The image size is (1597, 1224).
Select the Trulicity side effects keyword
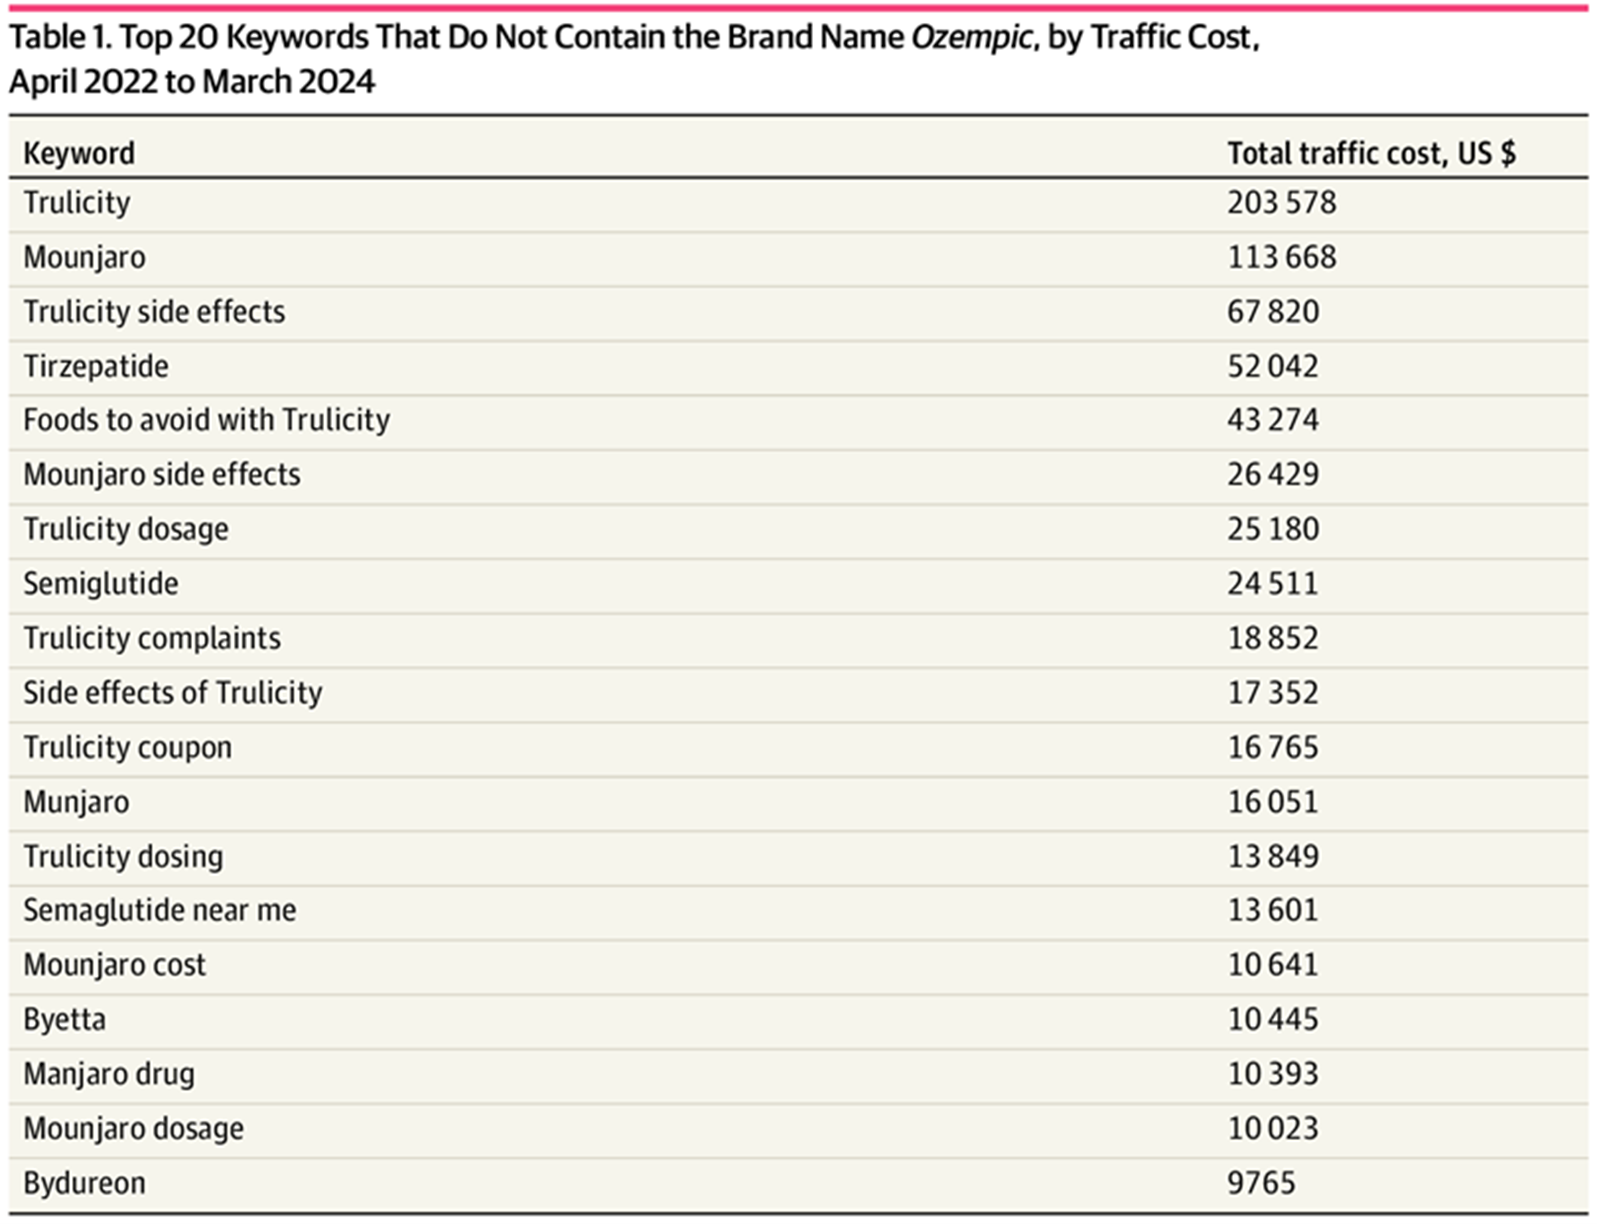point(154,312)
